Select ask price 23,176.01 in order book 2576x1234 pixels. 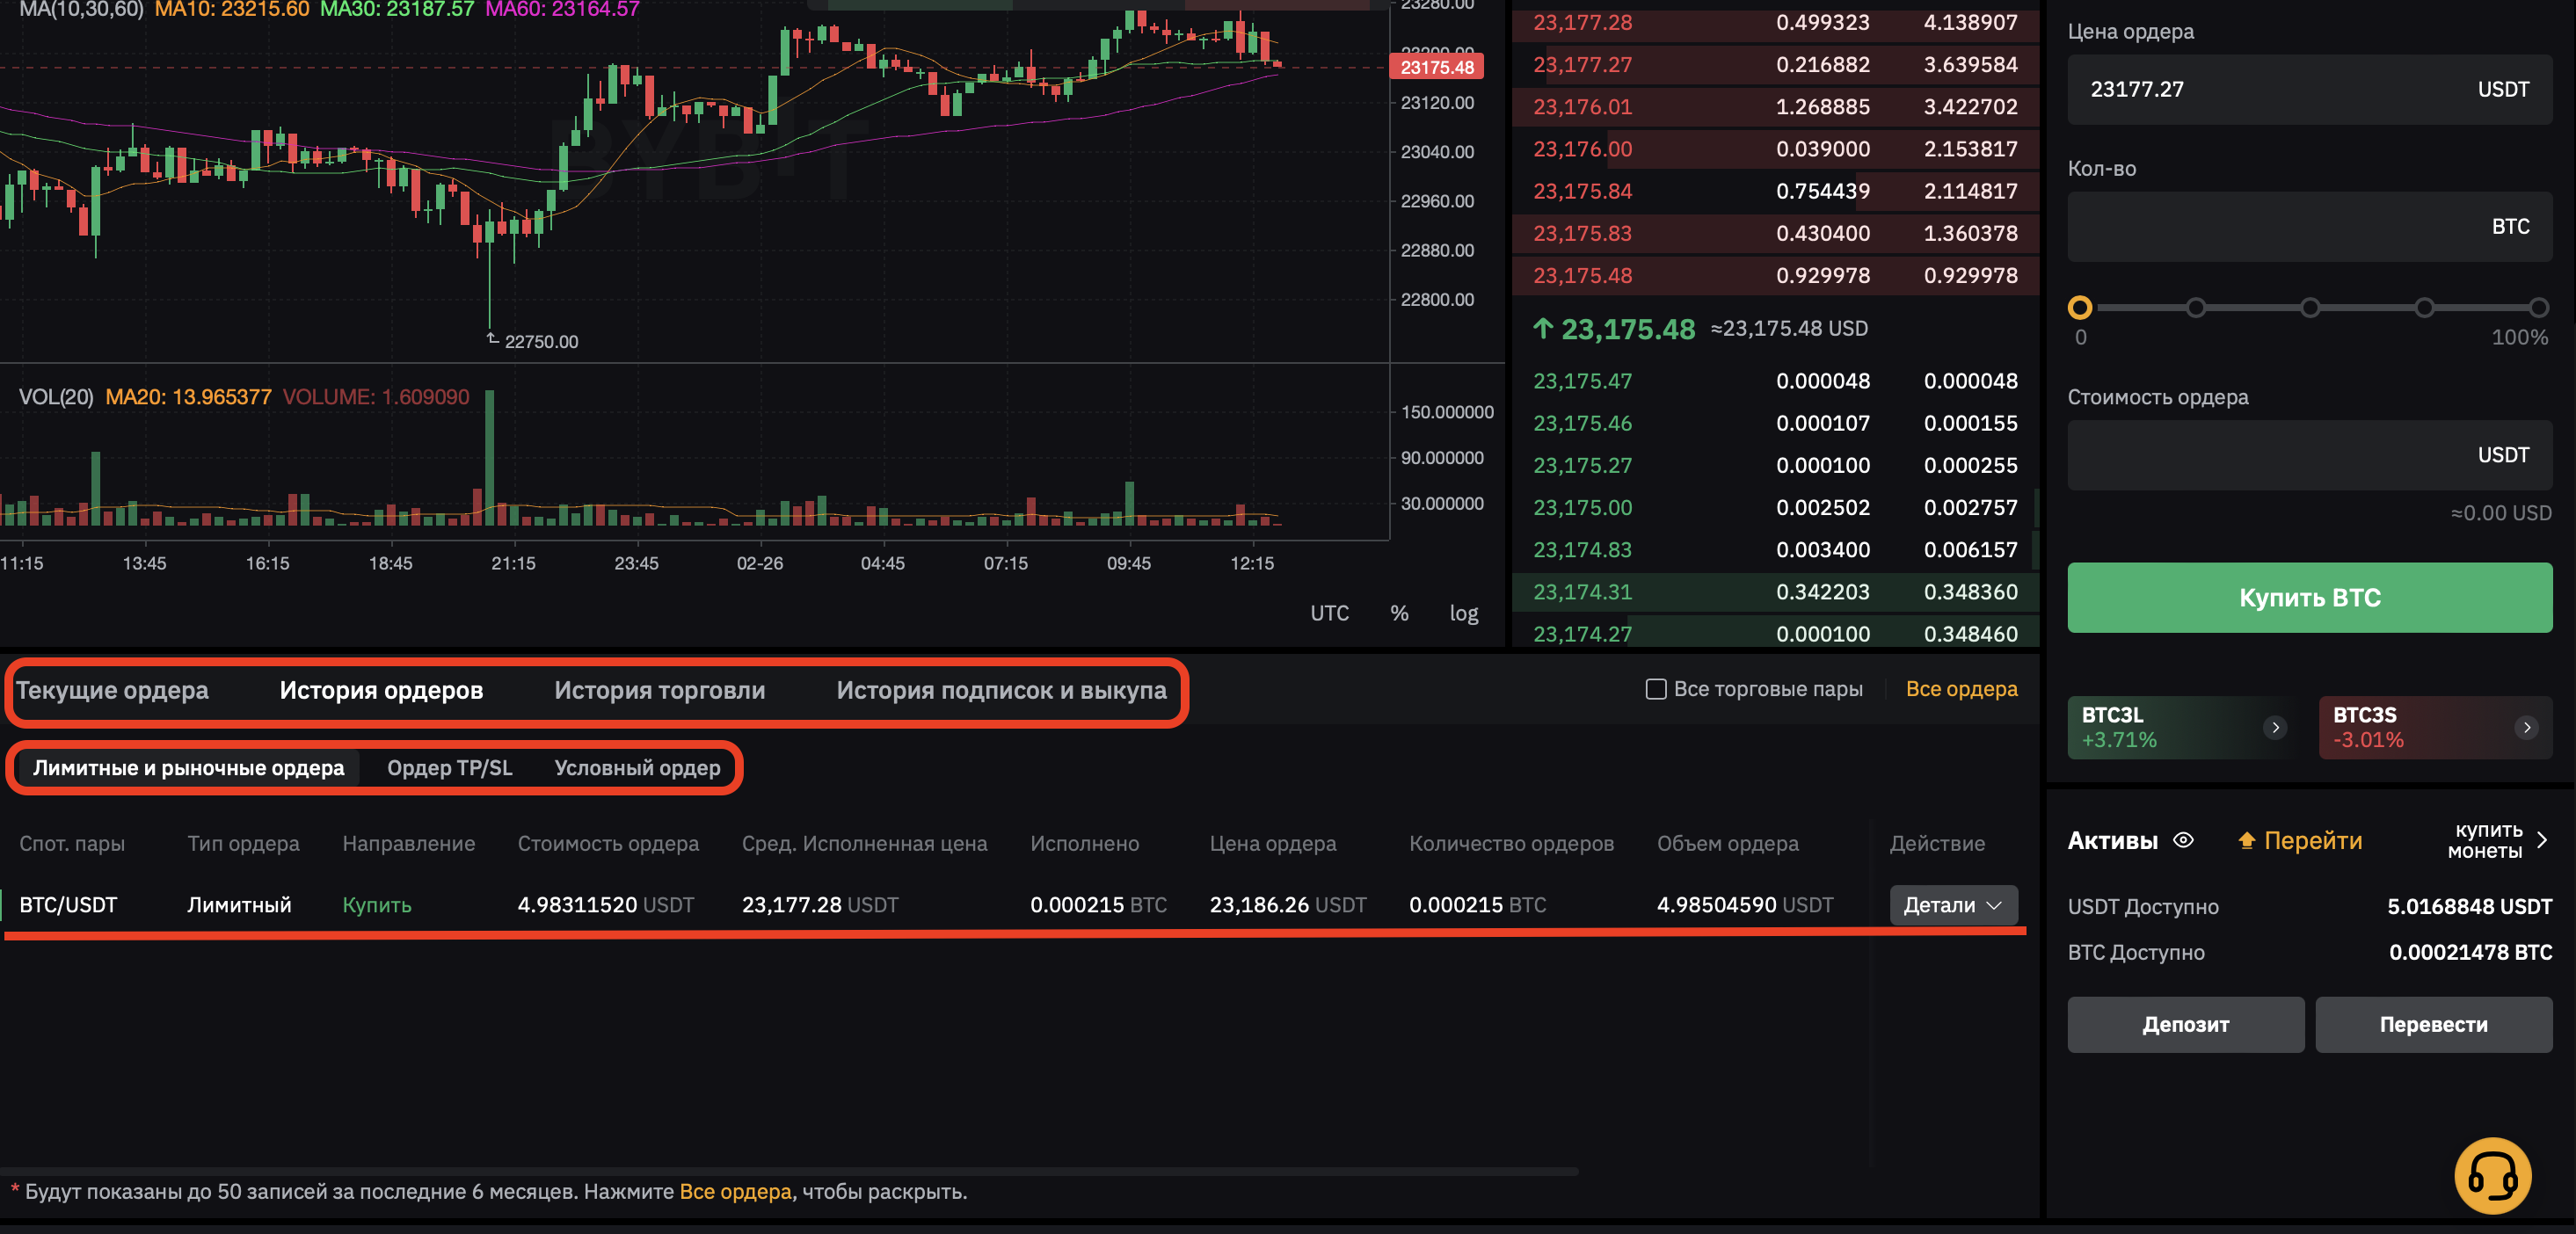point(1582,106)
